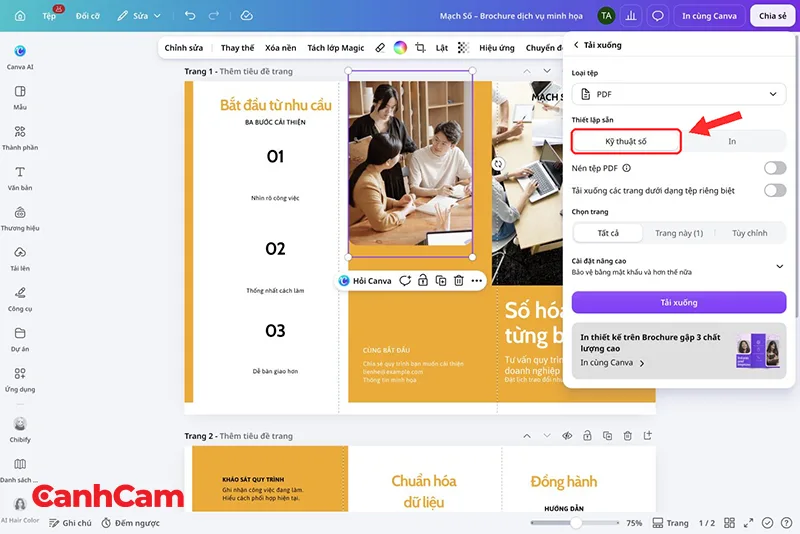Image resolution: width=800 pixels, height=534 pixels.
Task: Select the In print preset
Action: pyautogui.click(x=732, y=141)
